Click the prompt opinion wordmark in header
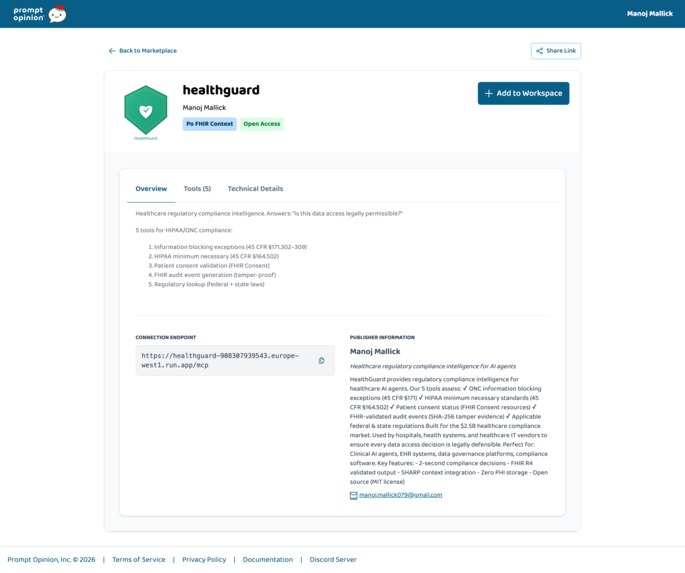 28,14
